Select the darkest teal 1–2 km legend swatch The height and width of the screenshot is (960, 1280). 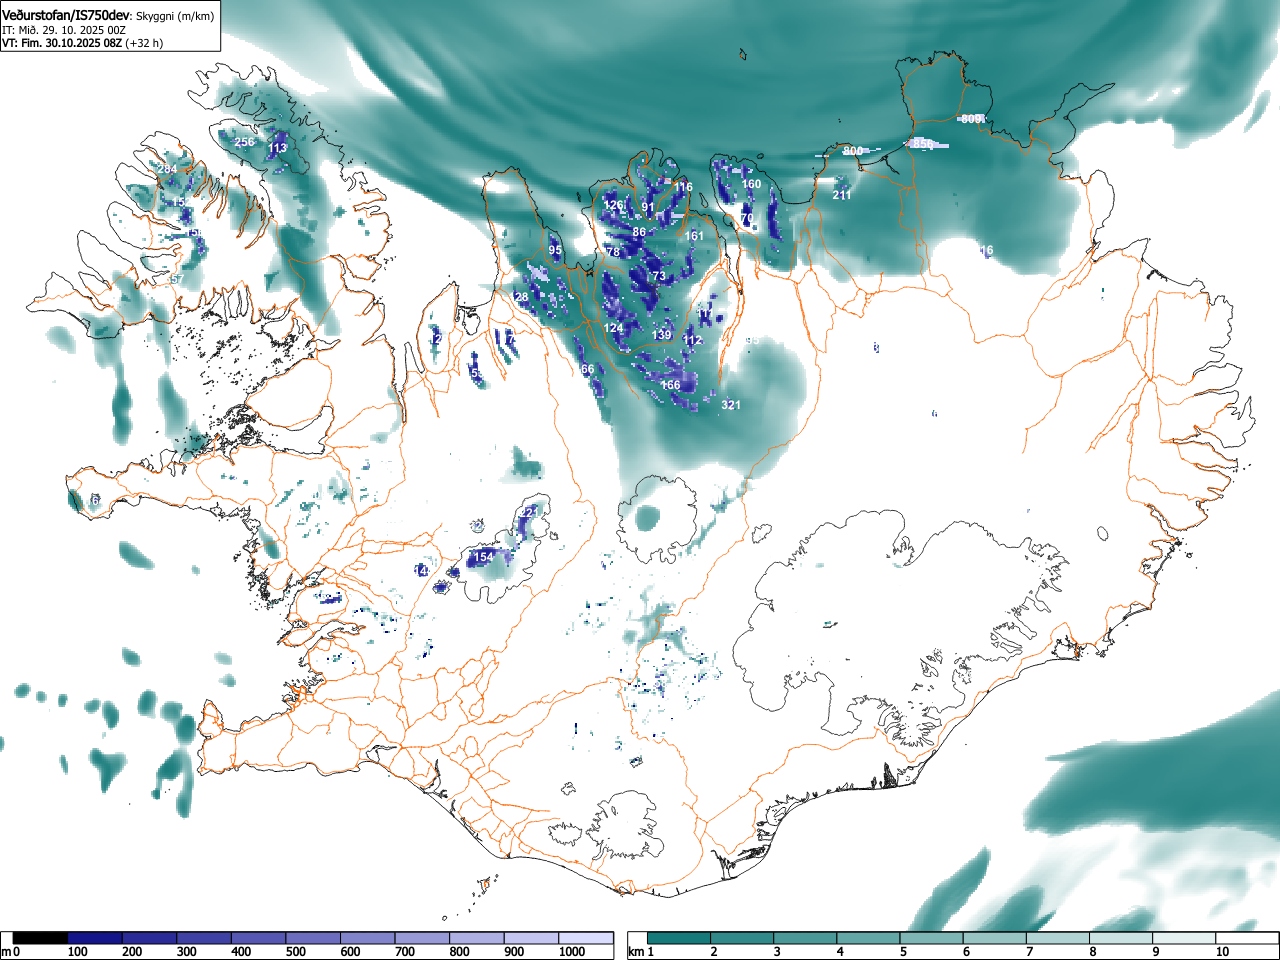pyautogui.click(x=680, y=938)
